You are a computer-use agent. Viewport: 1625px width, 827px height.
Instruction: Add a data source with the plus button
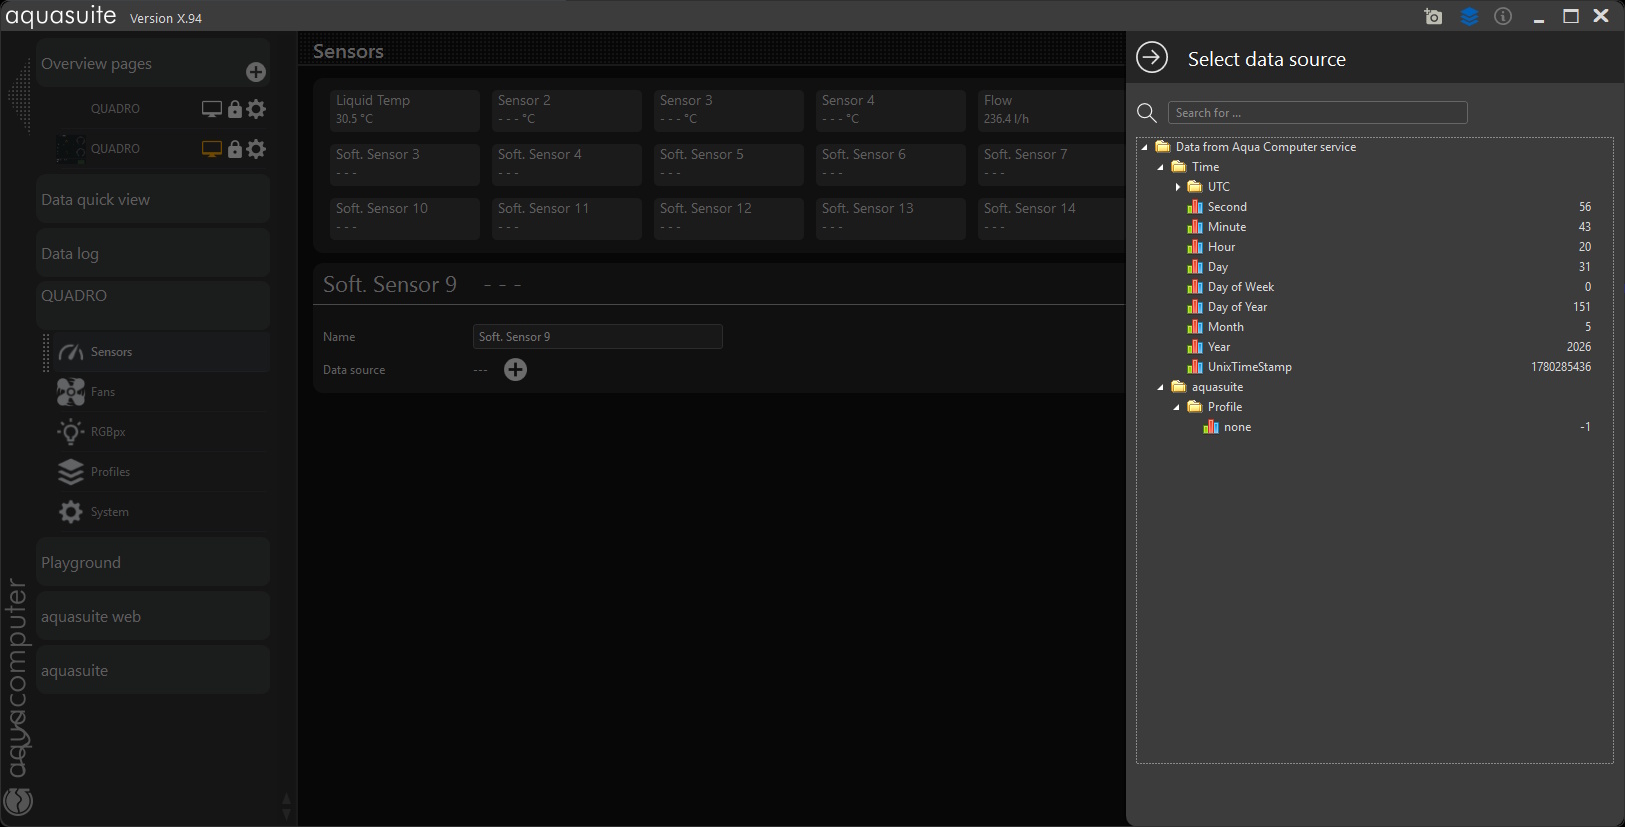point(516,370)
